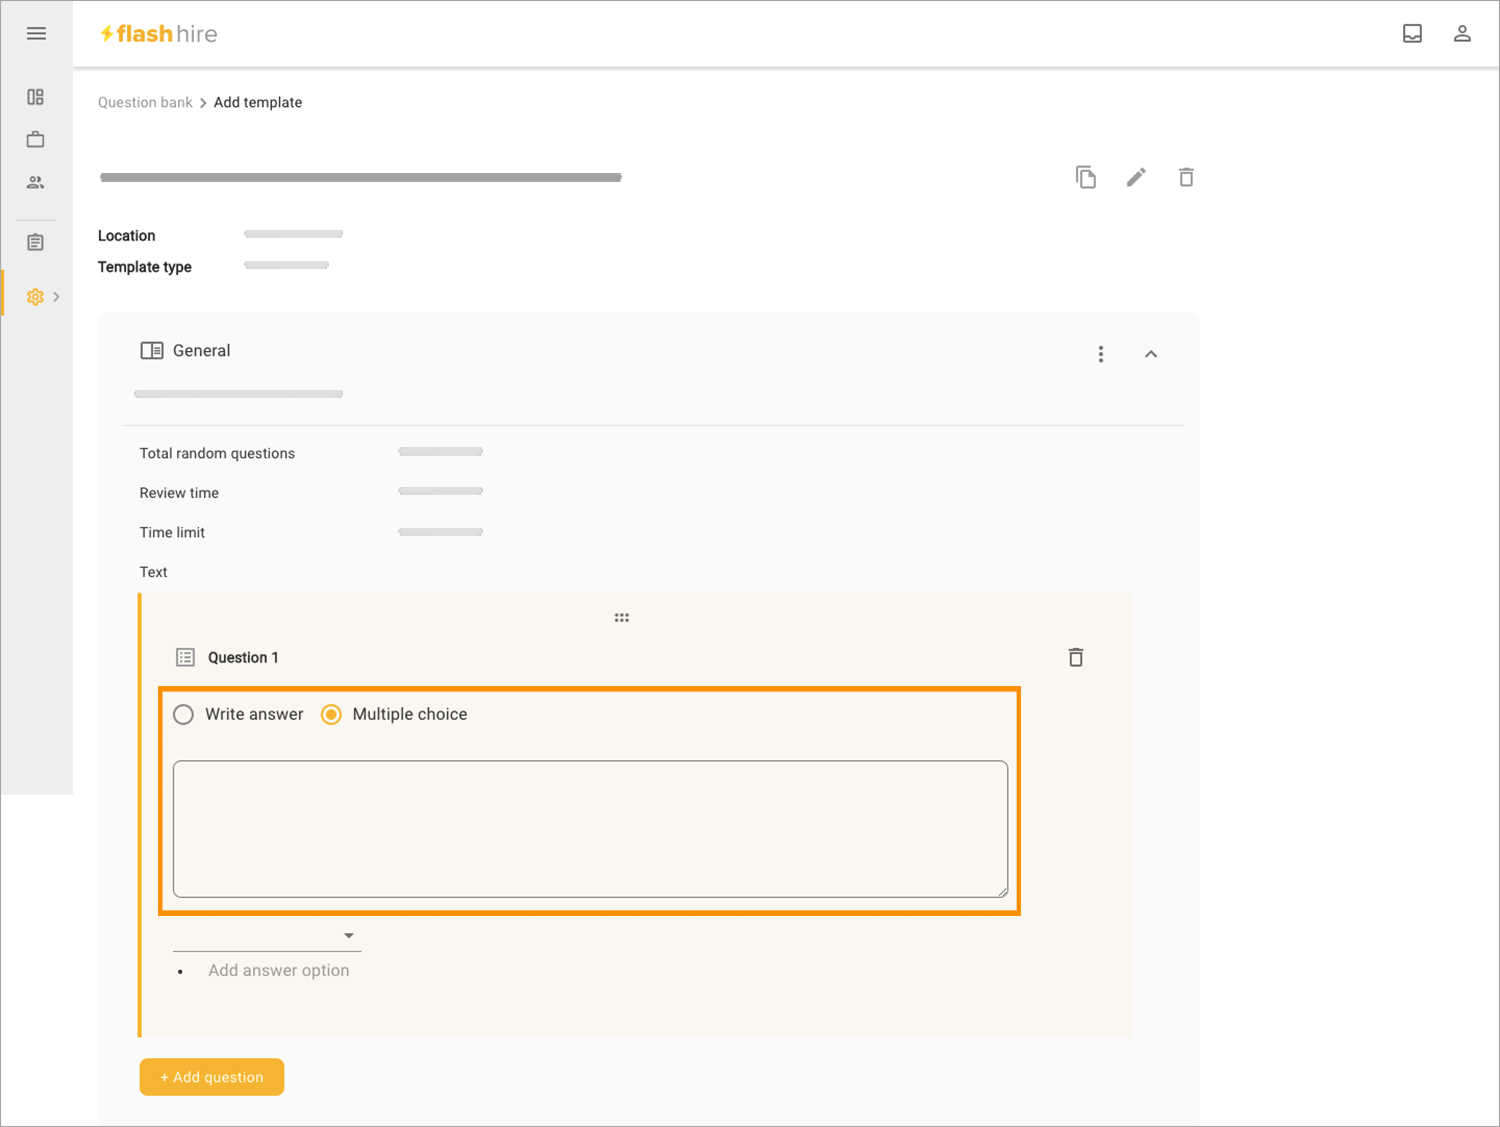The width and height of the screenshot is (1500, 1127).
Task: Open the dashboard icon in sidebar
Action: point(36,97)
